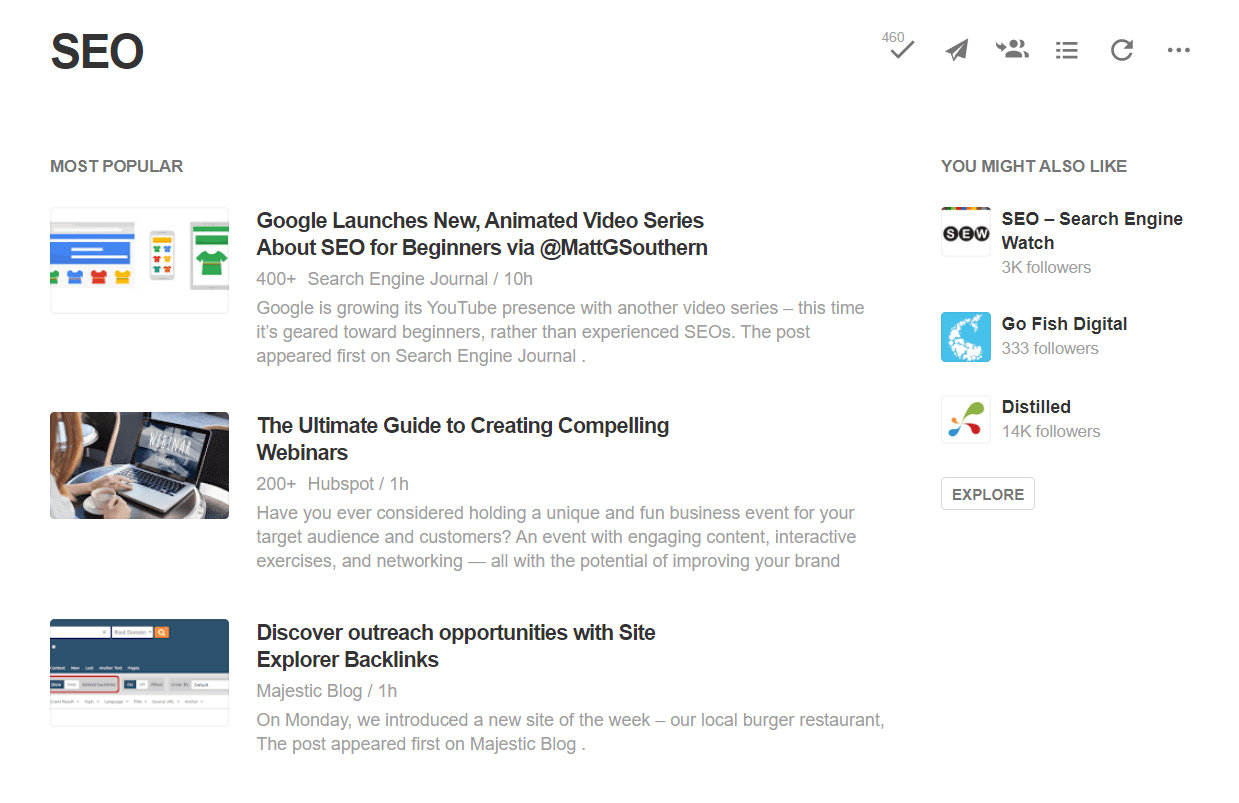The width and height of the screenshot is (1239, 803).
Task: Open the more options menu
Action: tap(1178, 50)
